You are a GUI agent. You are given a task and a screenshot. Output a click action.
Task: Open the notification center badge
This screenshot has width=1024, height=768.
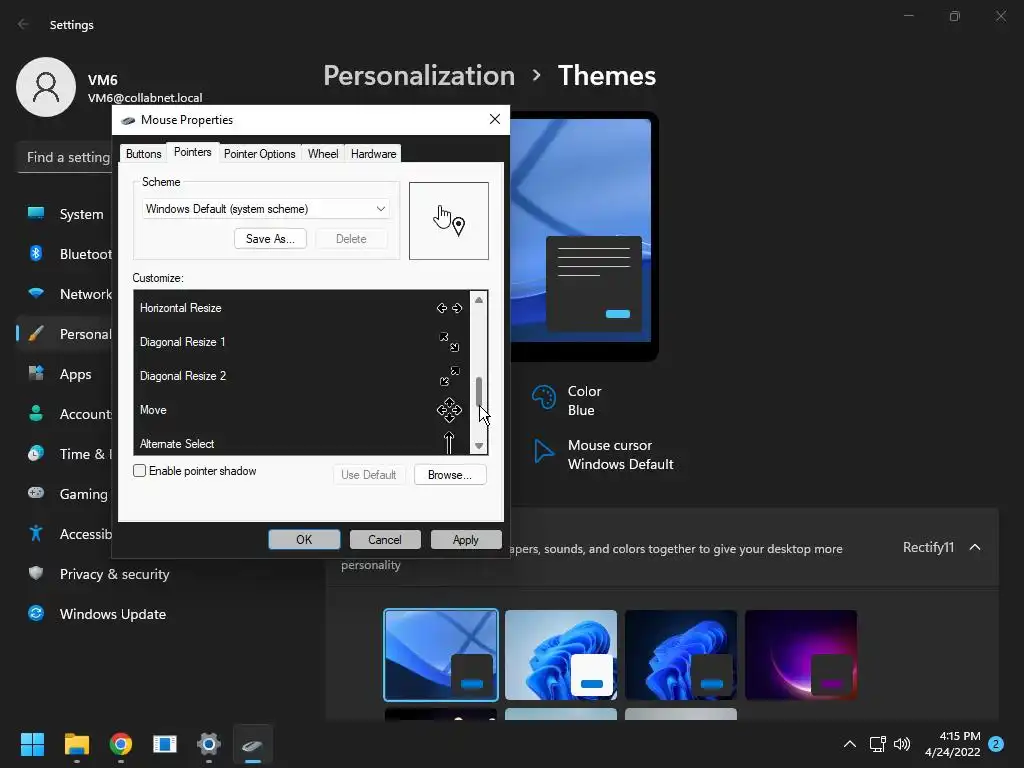click(x=996, y=744)
